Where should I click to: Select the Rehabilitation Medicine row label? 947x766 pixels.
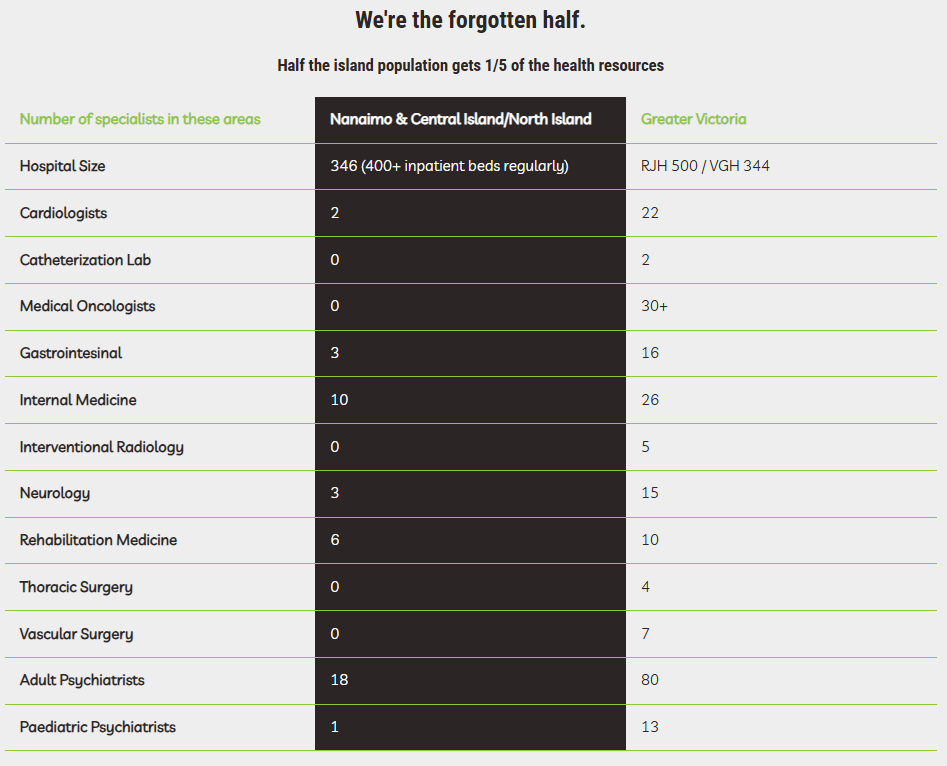click(x=98, y=540)
